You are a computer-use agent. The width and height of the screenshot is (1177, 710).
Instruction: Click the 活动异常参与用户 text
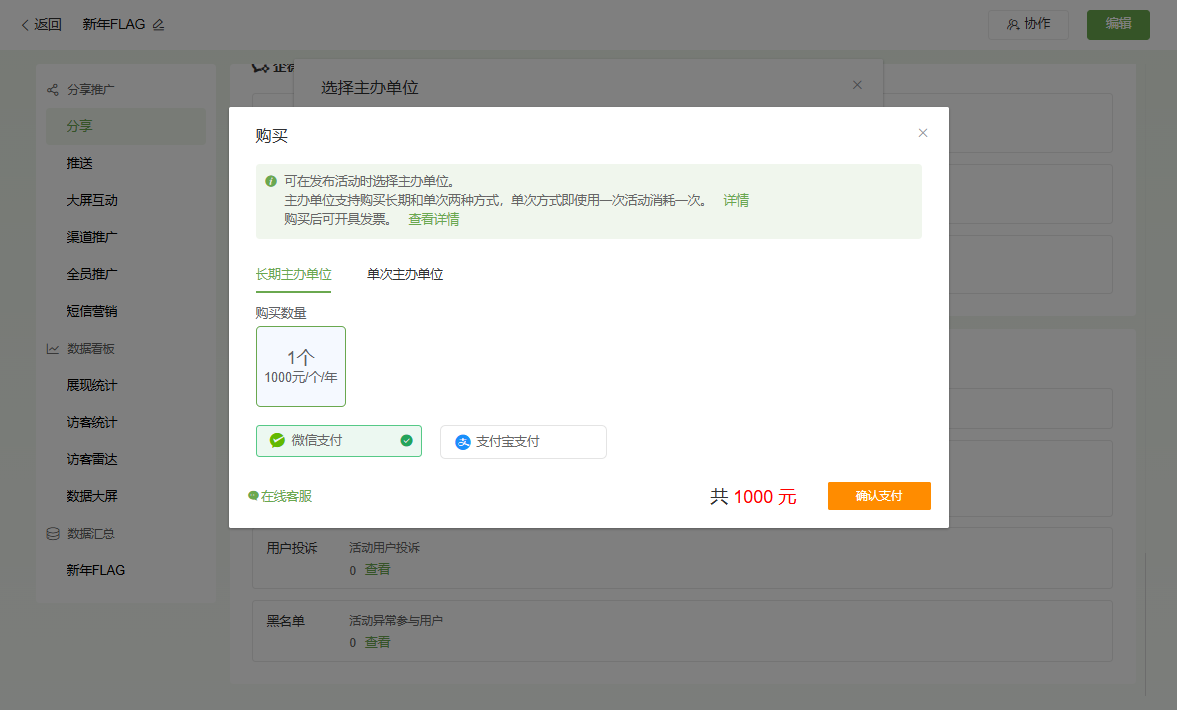point(396,621)
